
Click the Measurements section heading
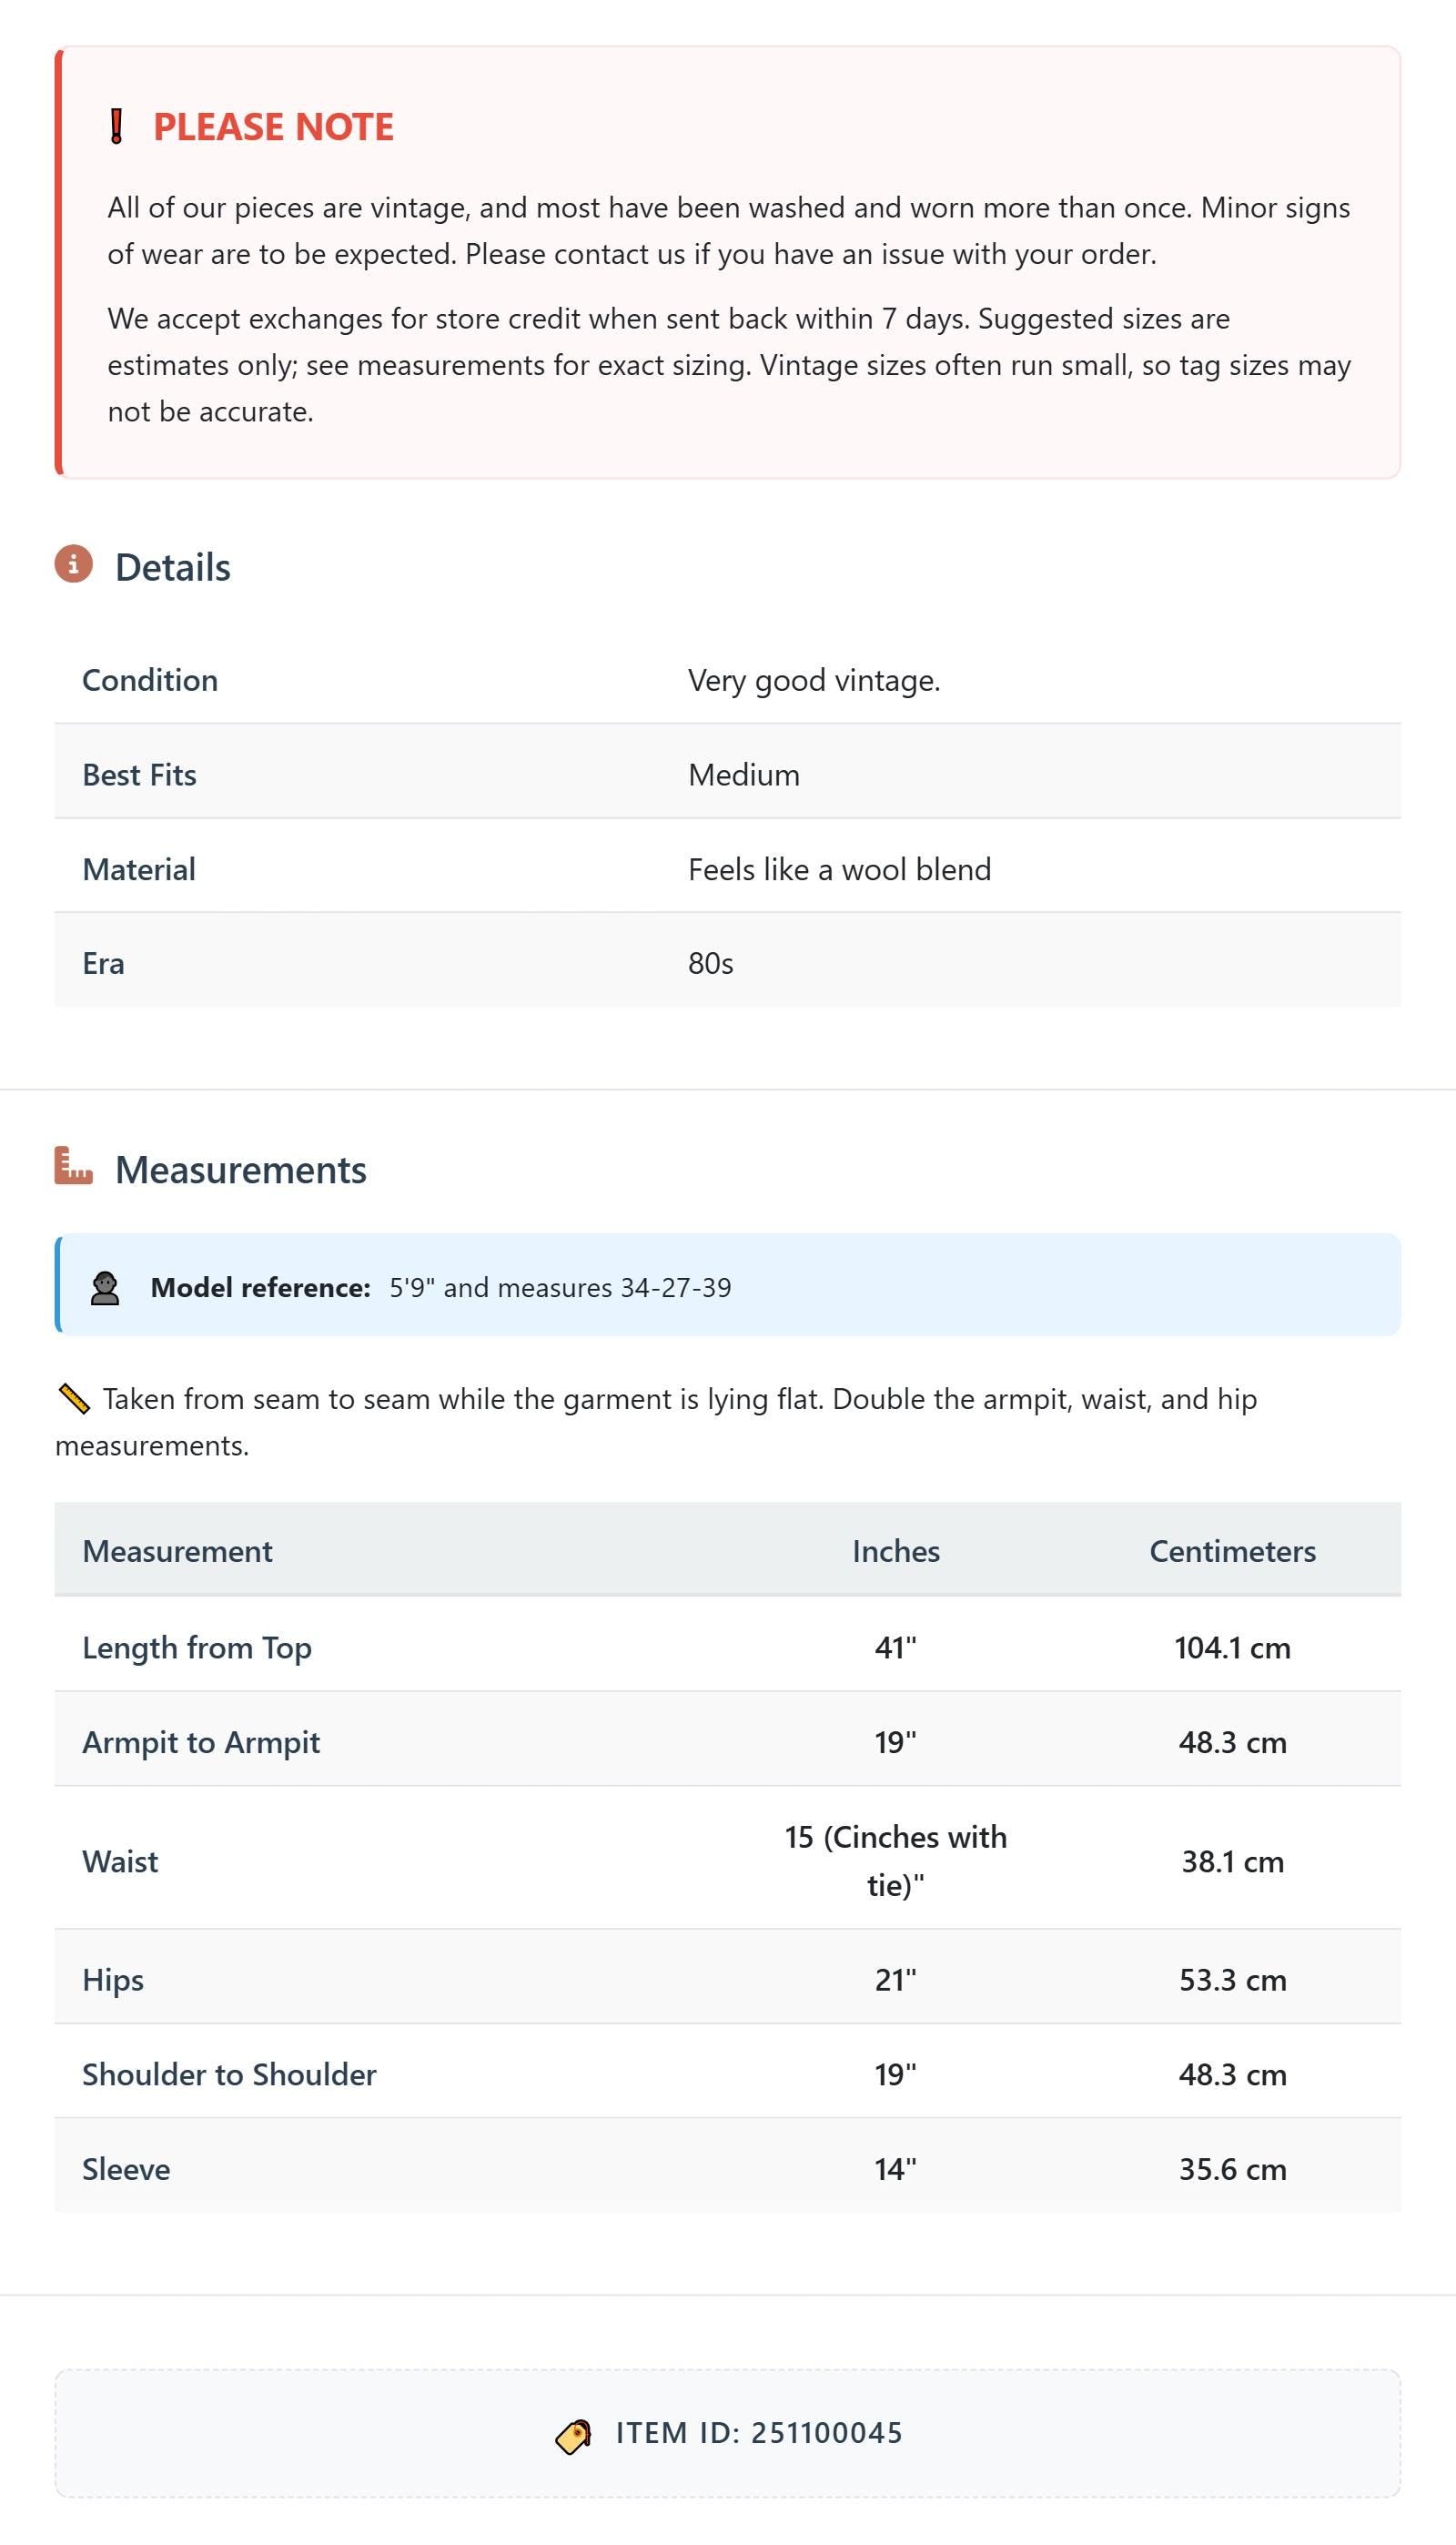pyautogui.click(x=241, y=1170)
